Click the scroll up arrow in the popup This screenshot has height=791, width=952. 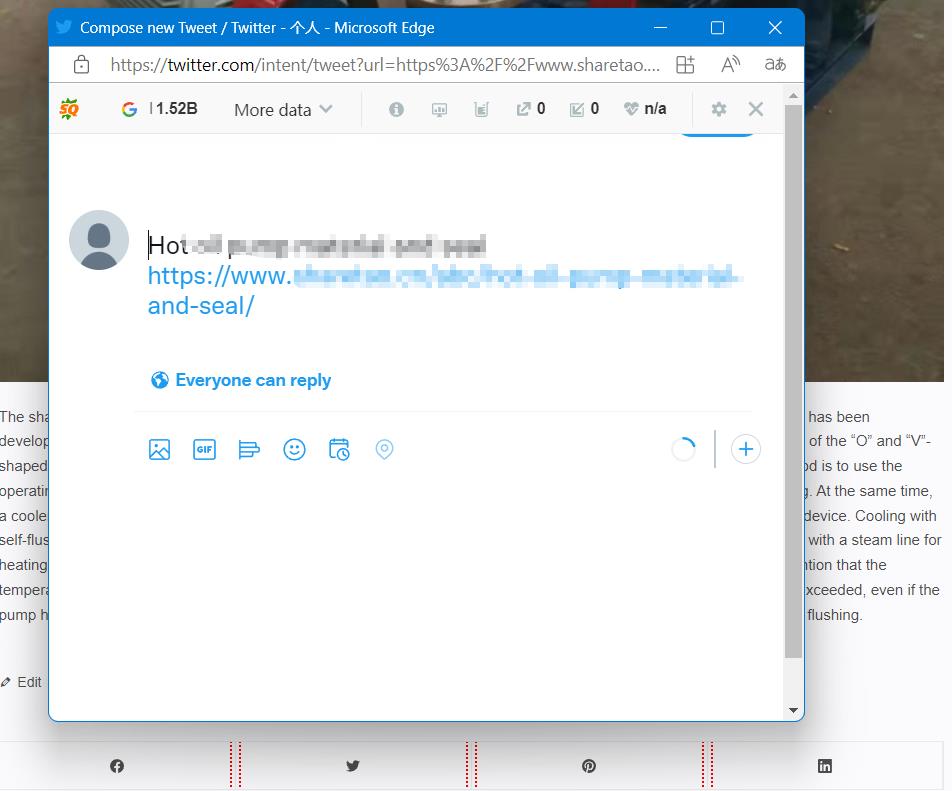(793, 96)
